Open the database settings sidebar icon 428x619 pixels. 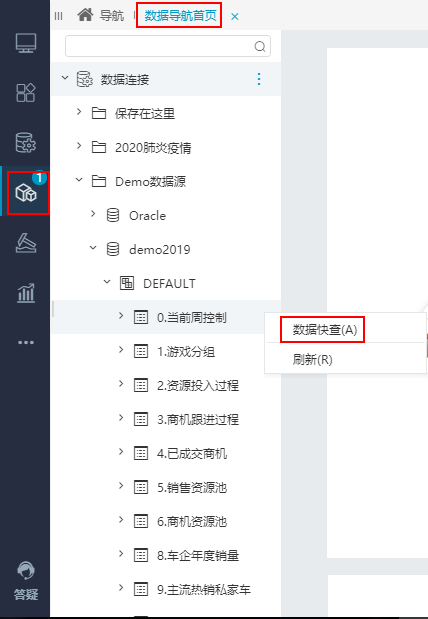26,143
